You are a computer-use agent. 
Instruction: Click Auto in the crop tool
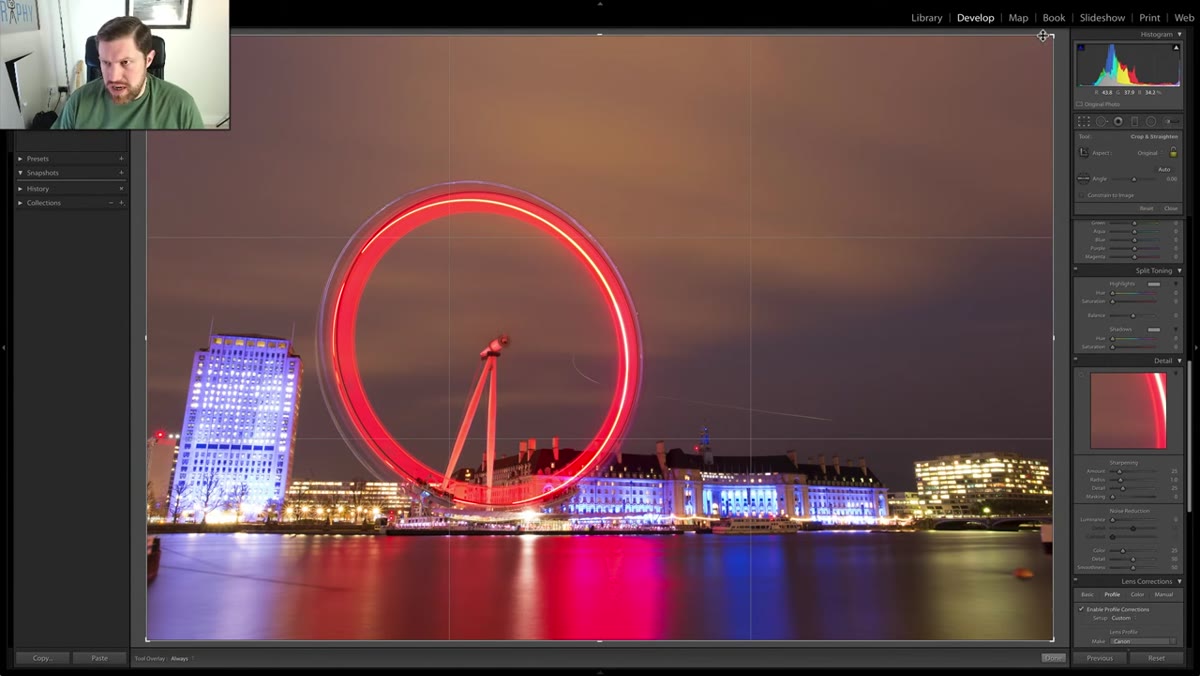(x=1164, y=170)
